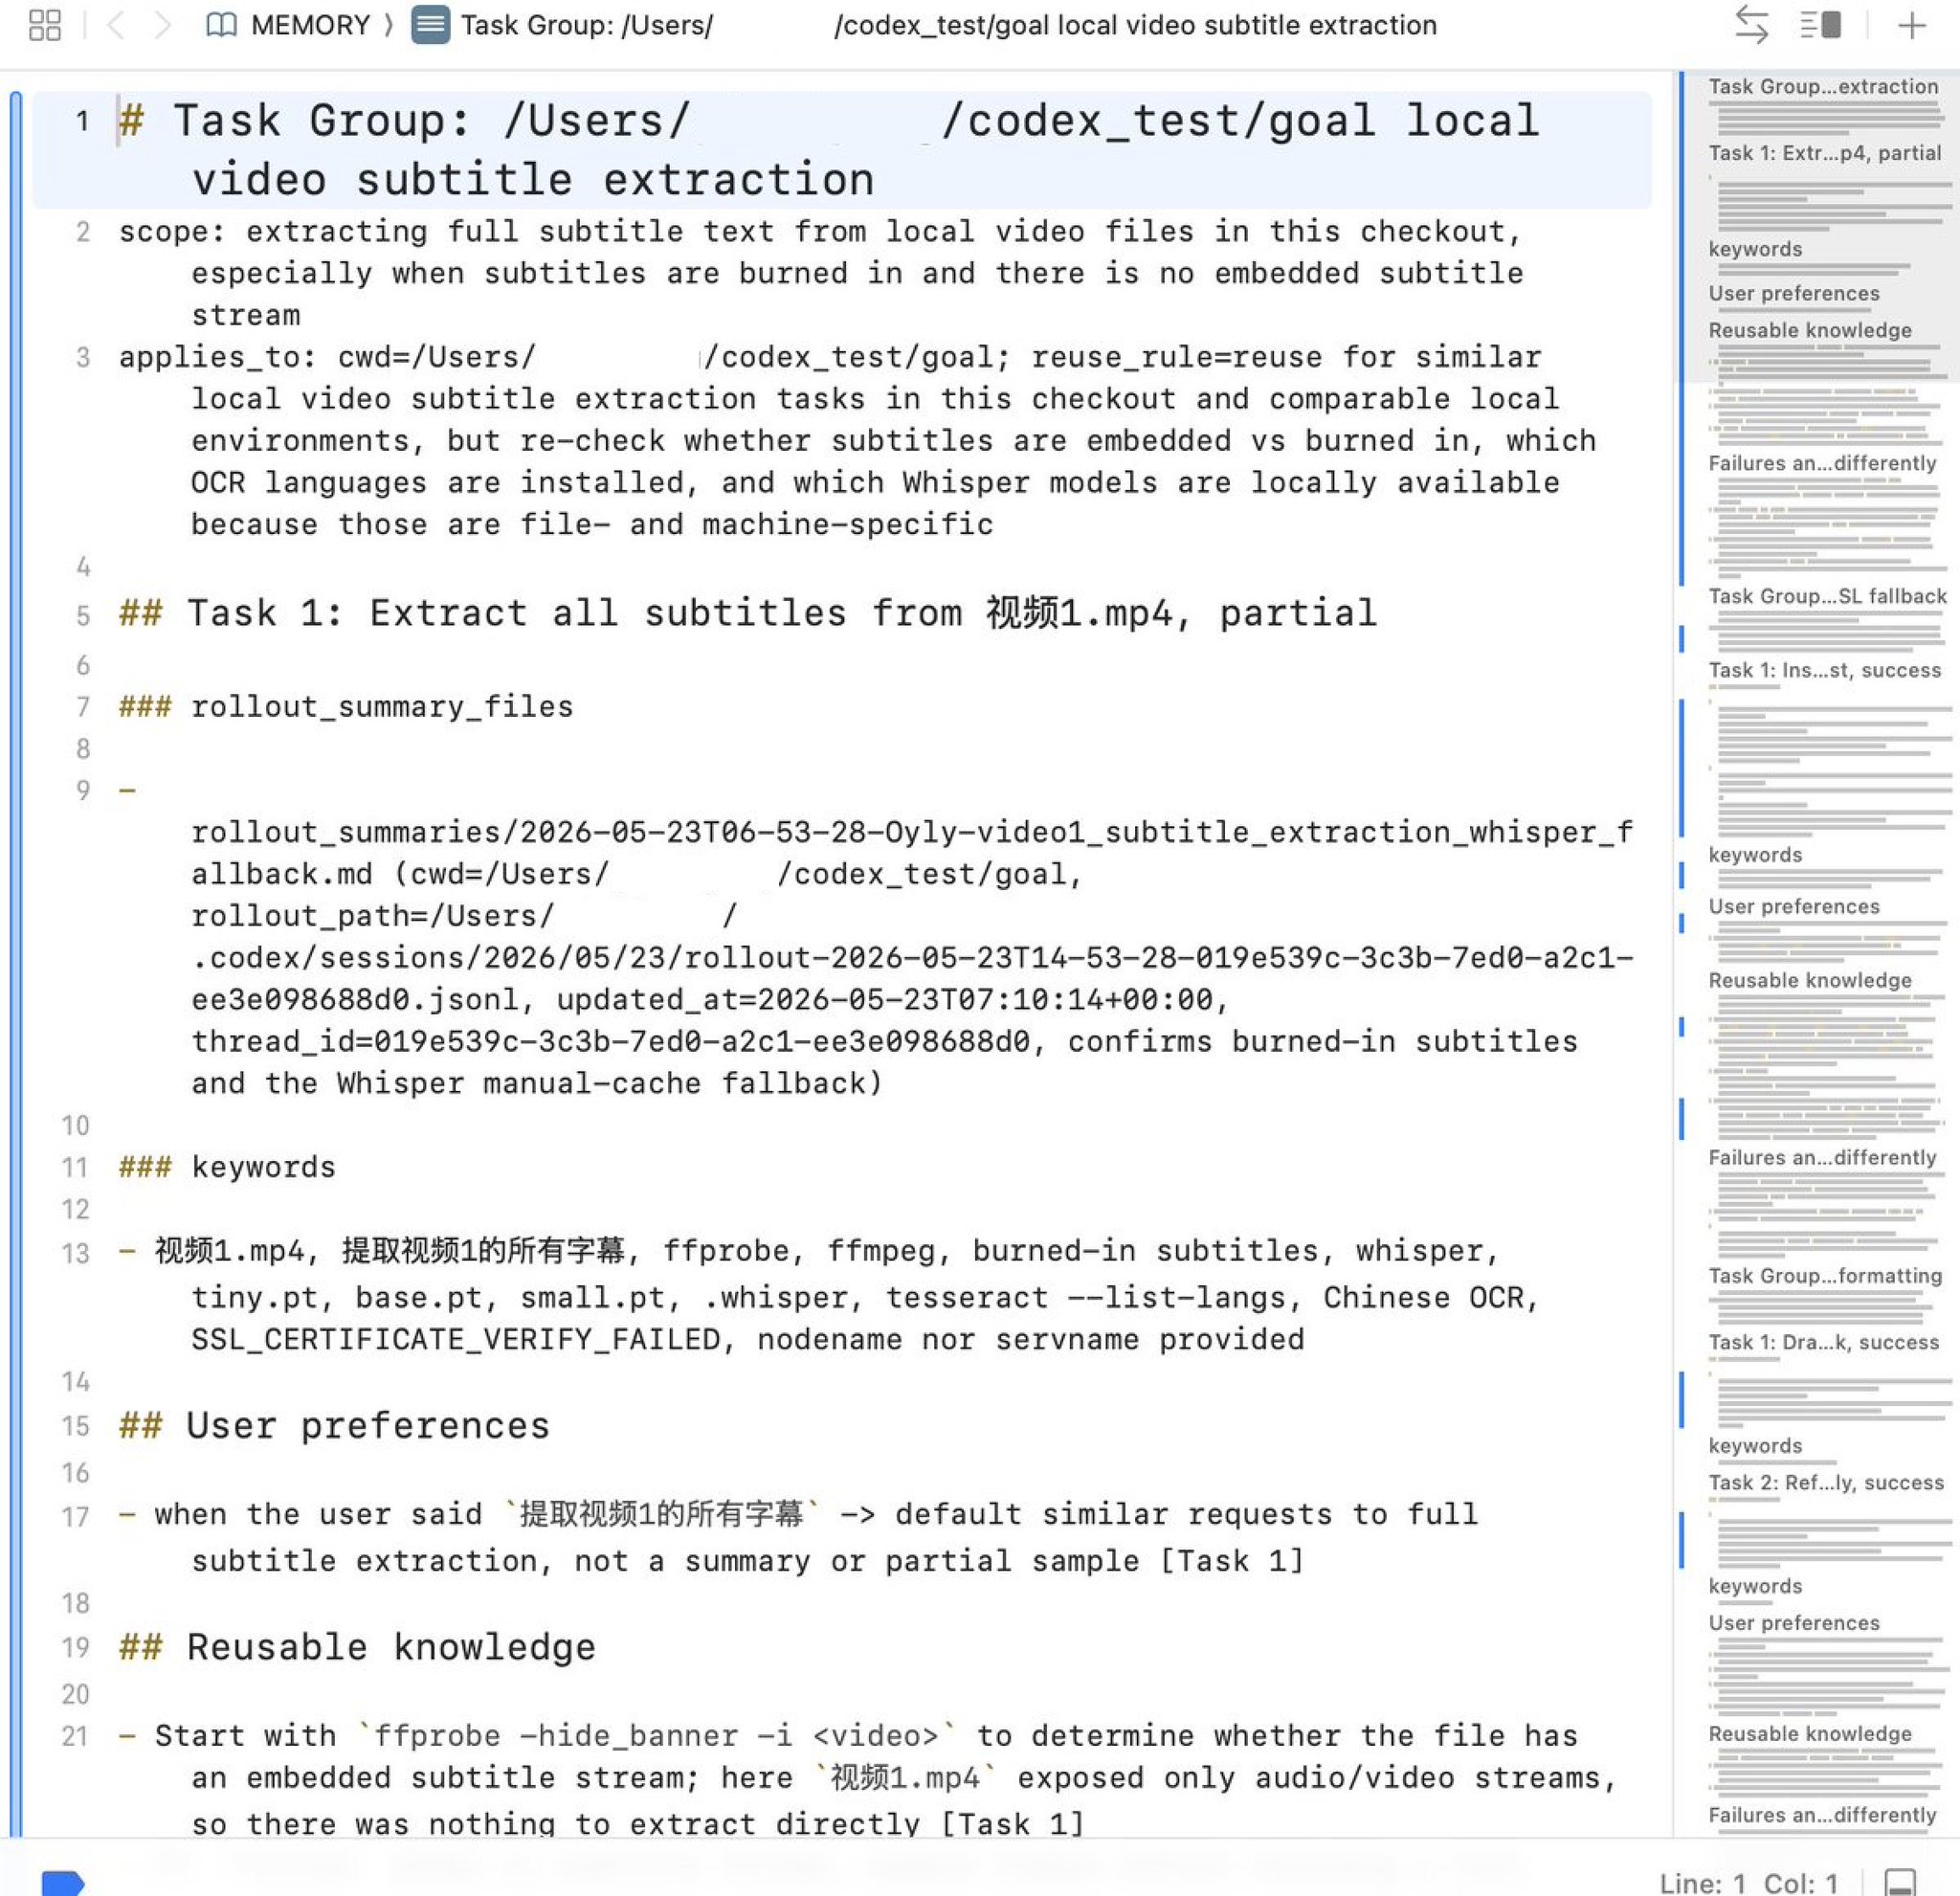This screenshot has width=1960, height=1896.
Task: Click the Line: 1 Col: 1 indicator
Action: pyautogui.click(x=1748, y=1883)
